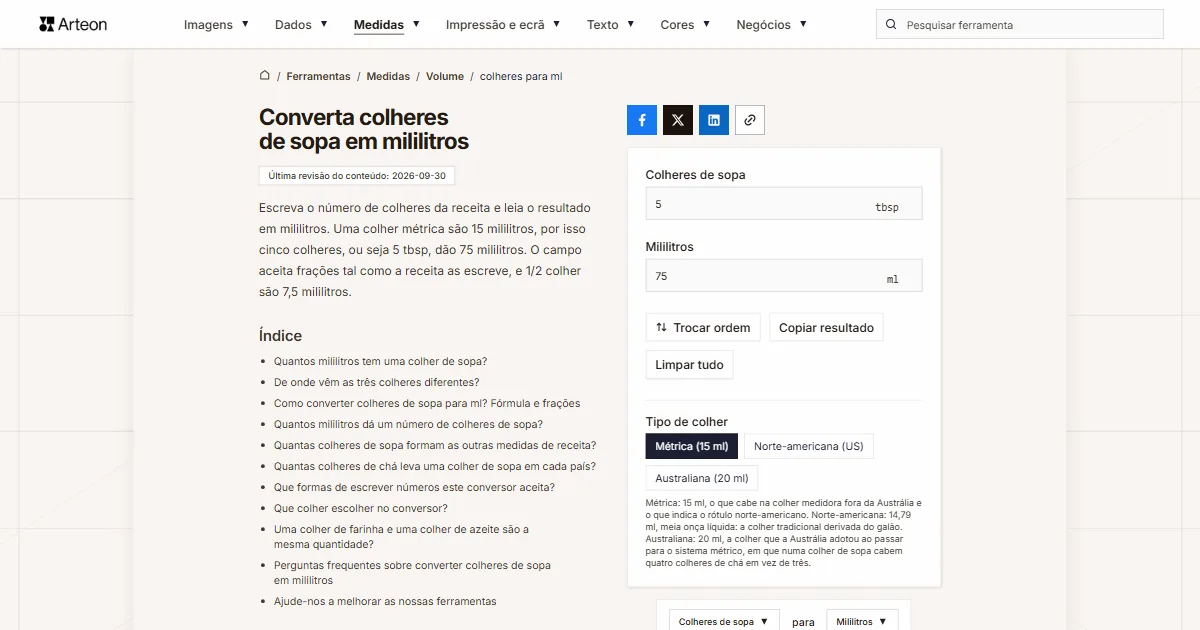Click Copiar resultado button

click(826, 327)
